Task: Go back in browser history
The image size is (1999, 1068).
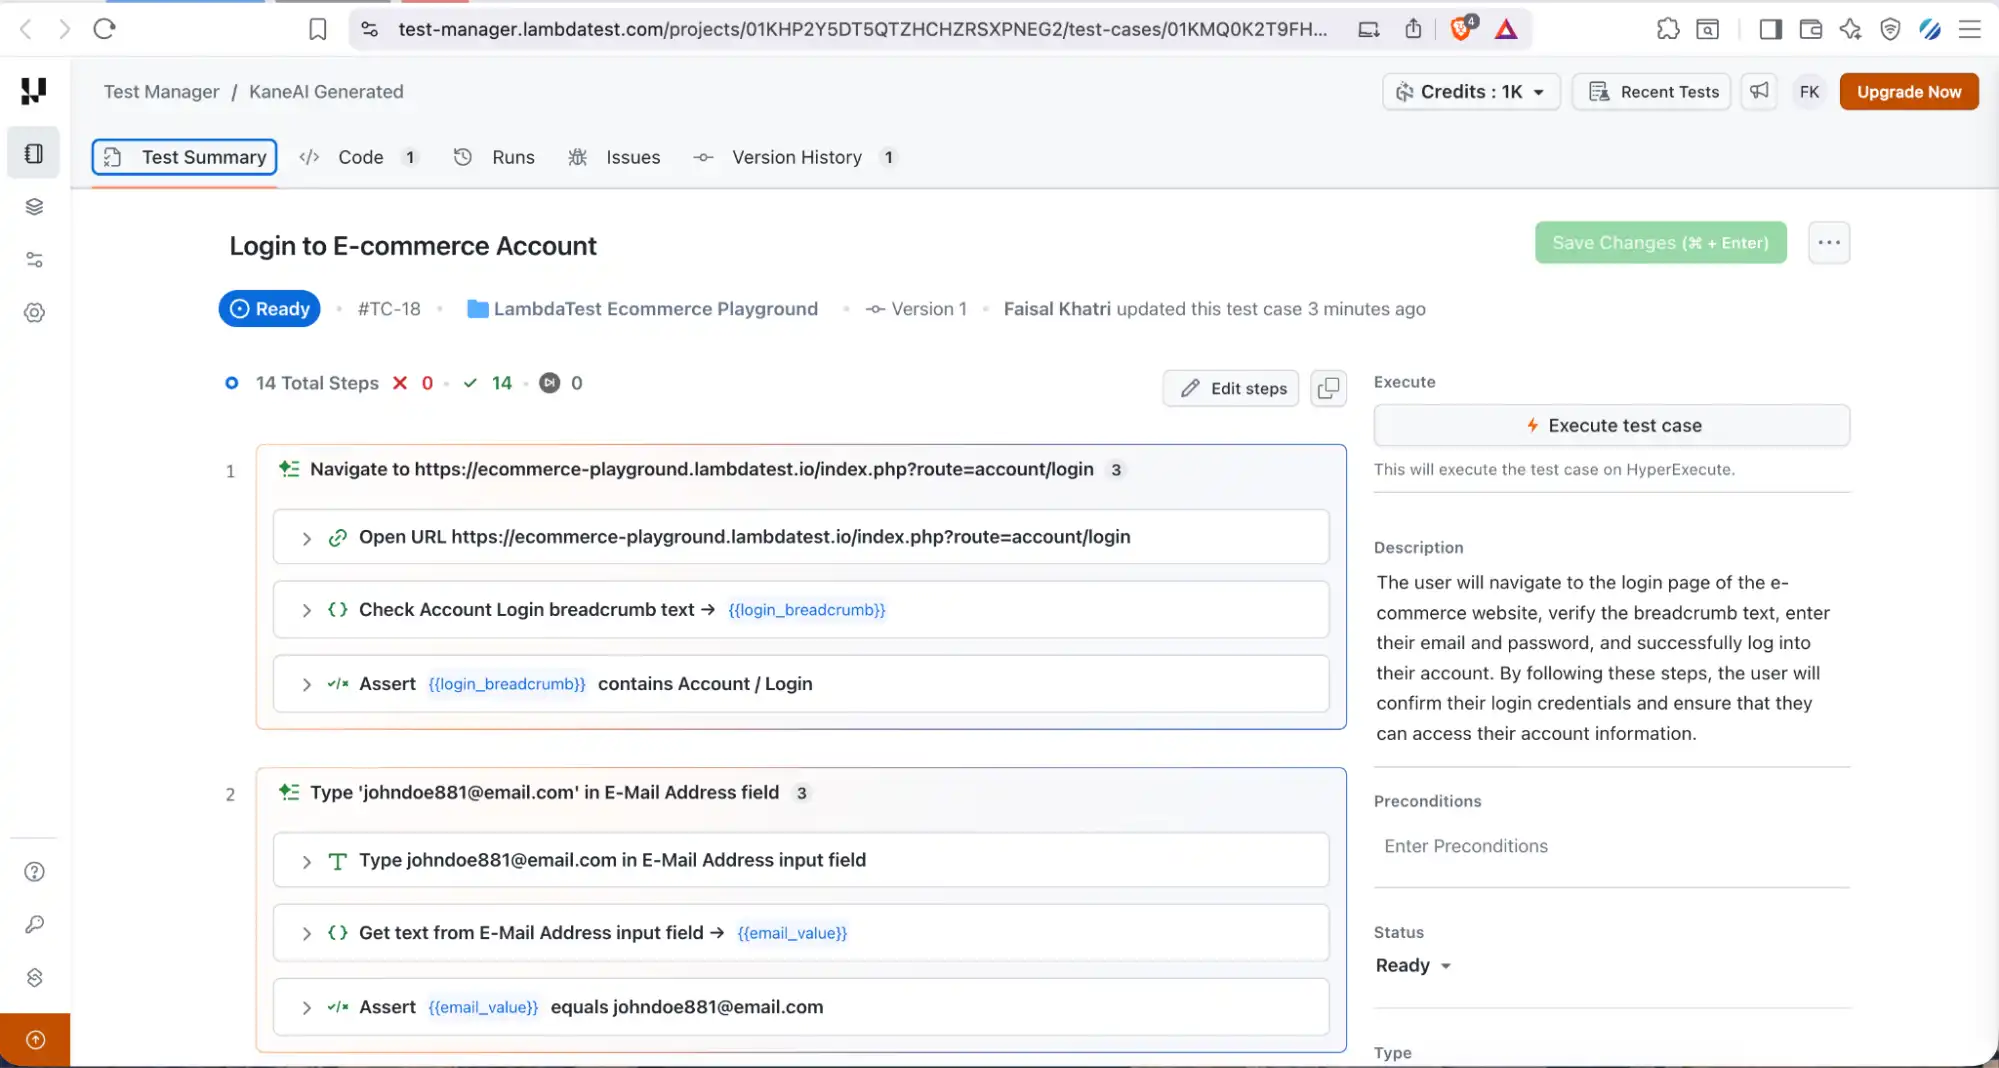Action: pos(27,29)
